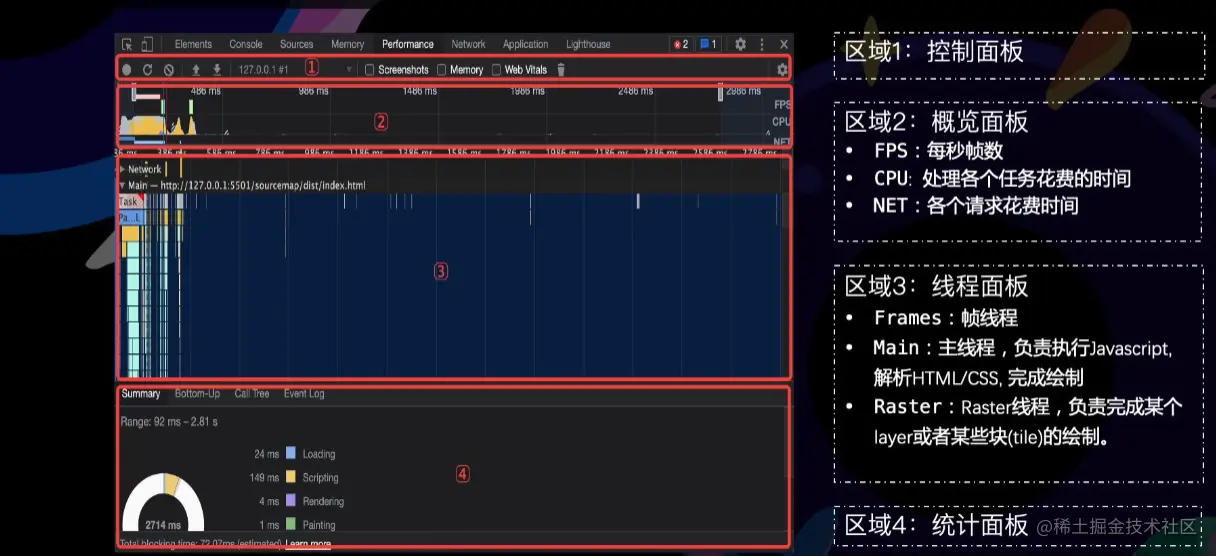This screenshot has height=556, width=1216.
Task: Click the 1486 ms overview timeline mark
Action: coord(419,91)
